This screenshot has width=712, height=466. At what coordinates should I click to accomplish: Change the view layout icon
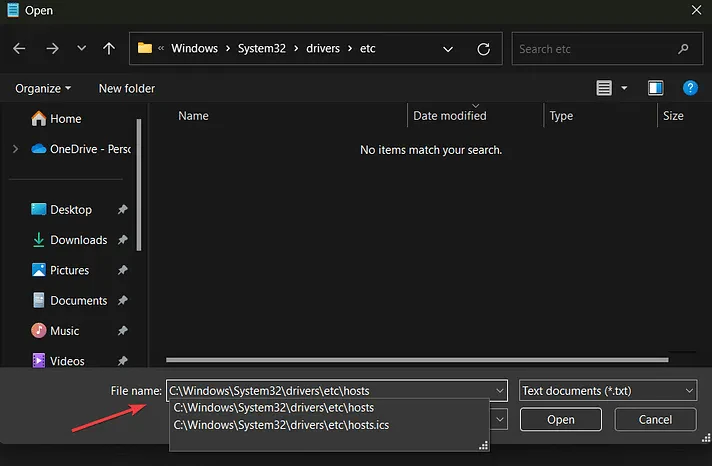point(603,88)
